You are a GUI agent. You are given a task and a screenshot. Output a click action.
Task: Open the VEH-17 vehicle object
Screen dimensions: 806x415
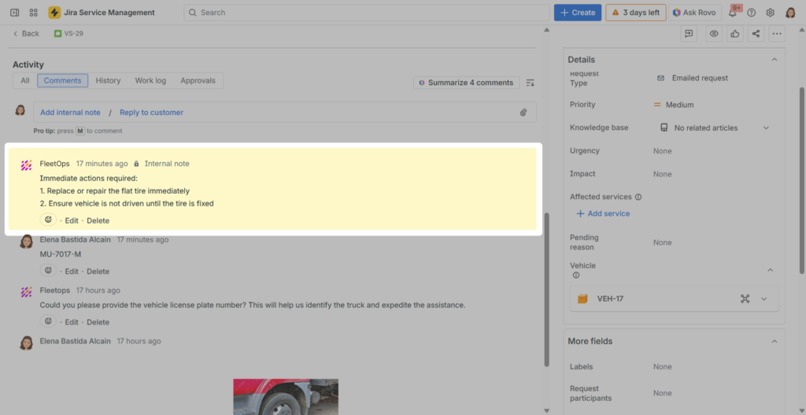click(610, 299)
